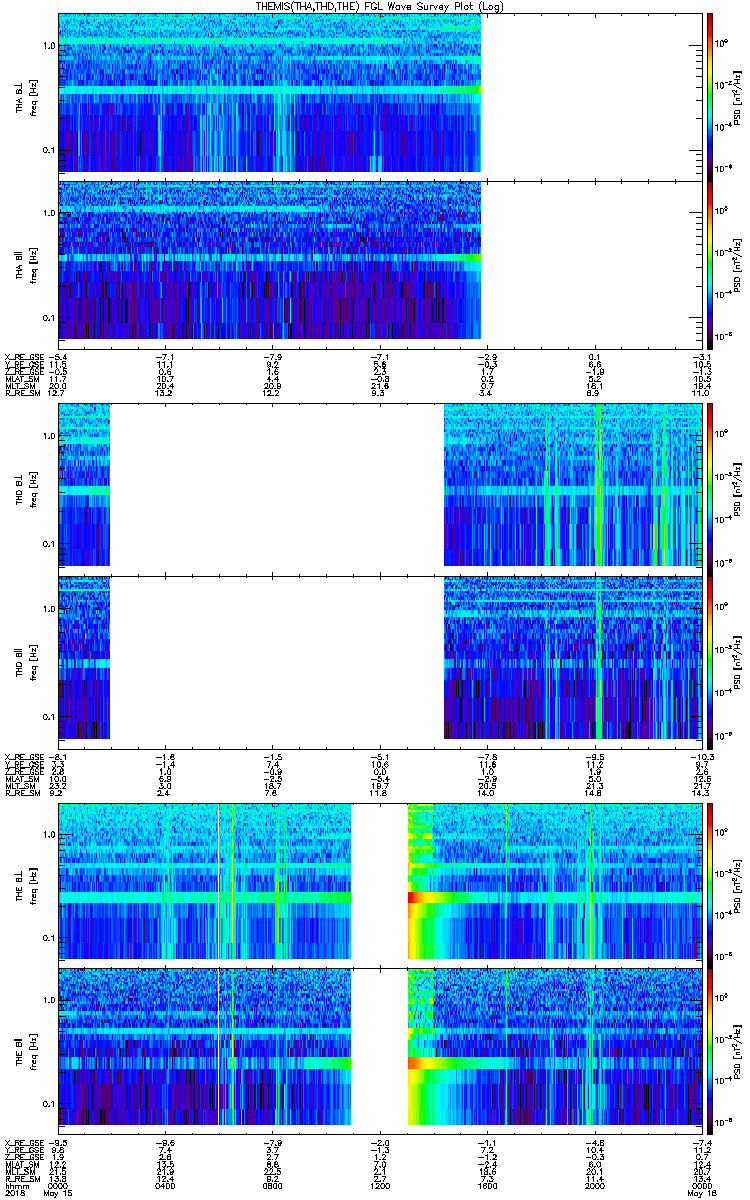
Task: Click the X_RE_GSE row label under THA panels
Action: point(24,356)
